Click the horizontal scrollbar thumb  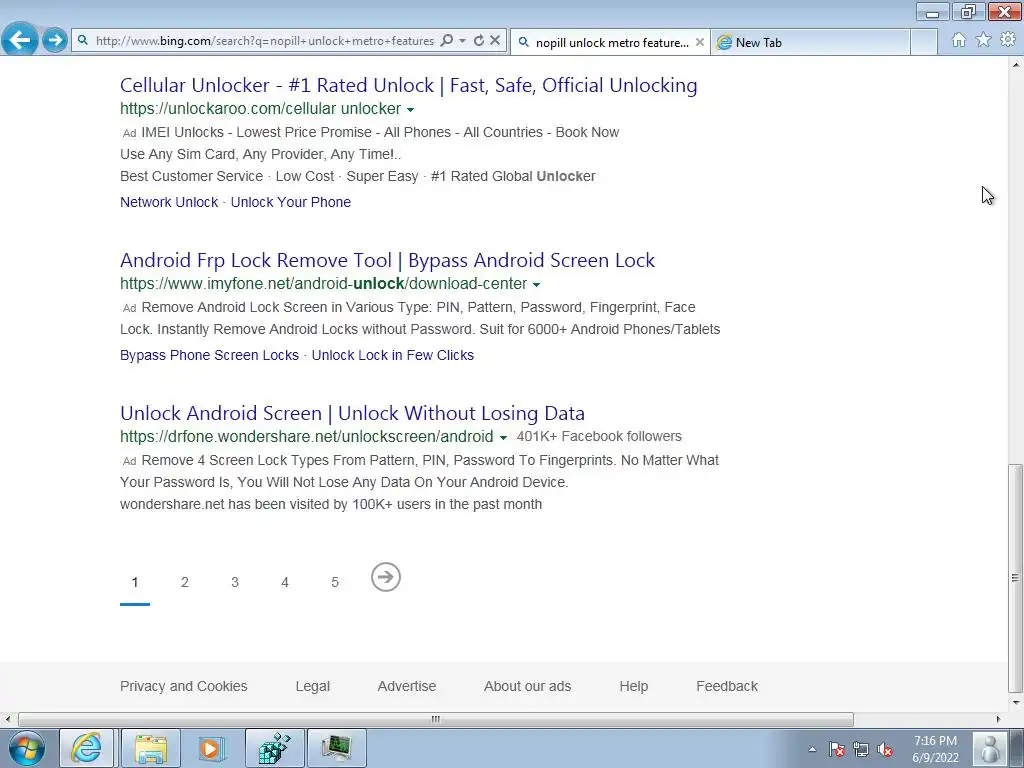point(436,719)
